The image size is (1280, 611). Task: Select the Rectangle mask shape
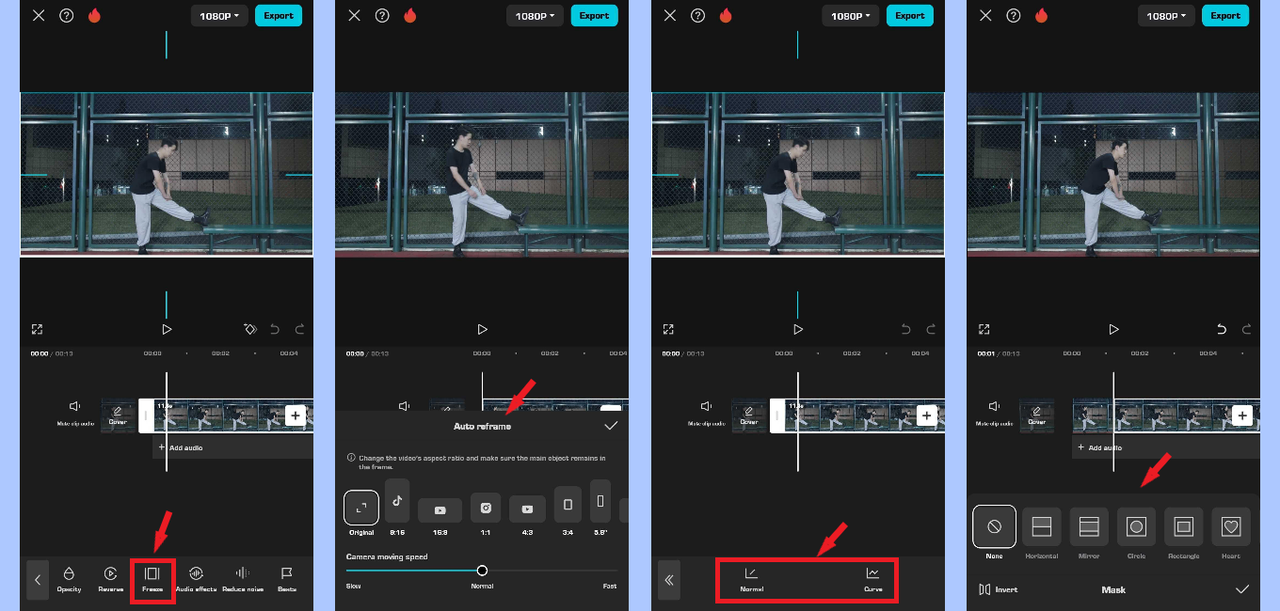(x=1183, y=532)
